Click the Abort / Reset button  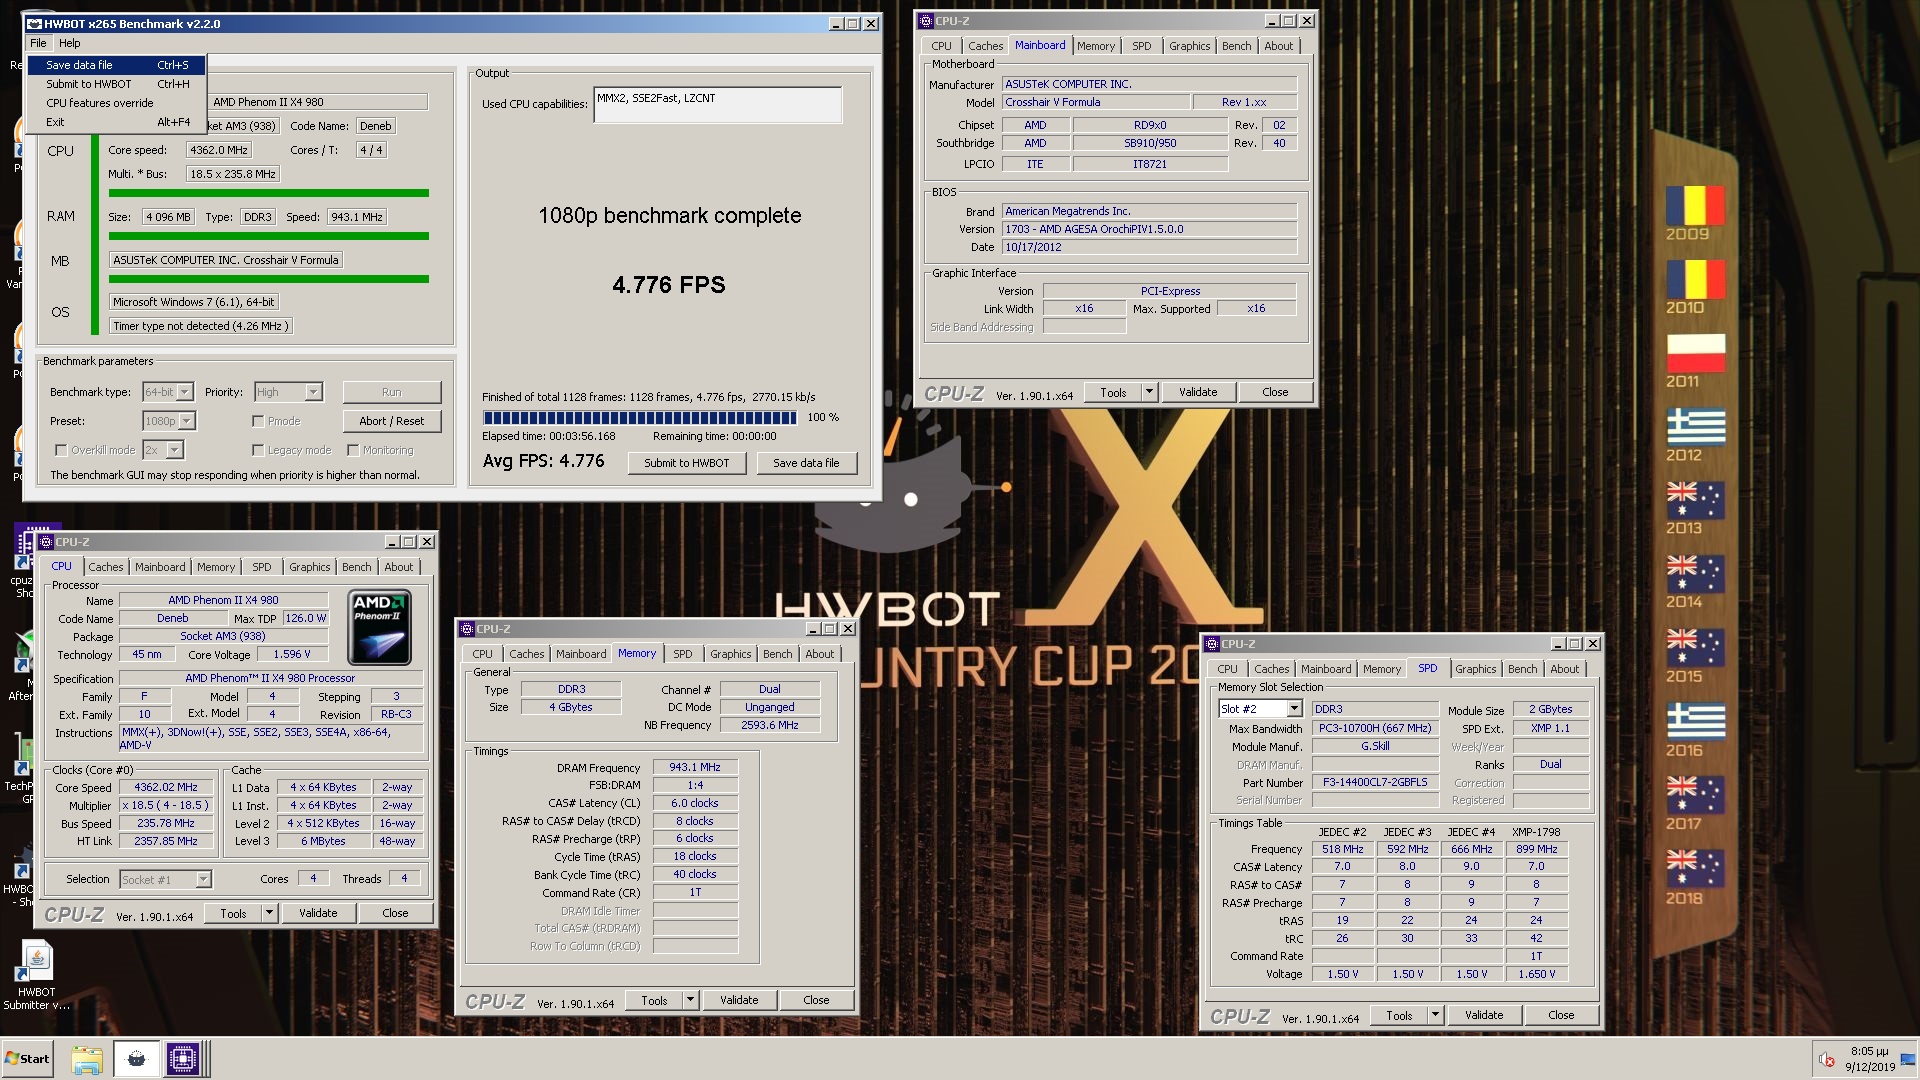tap(391, 421)
